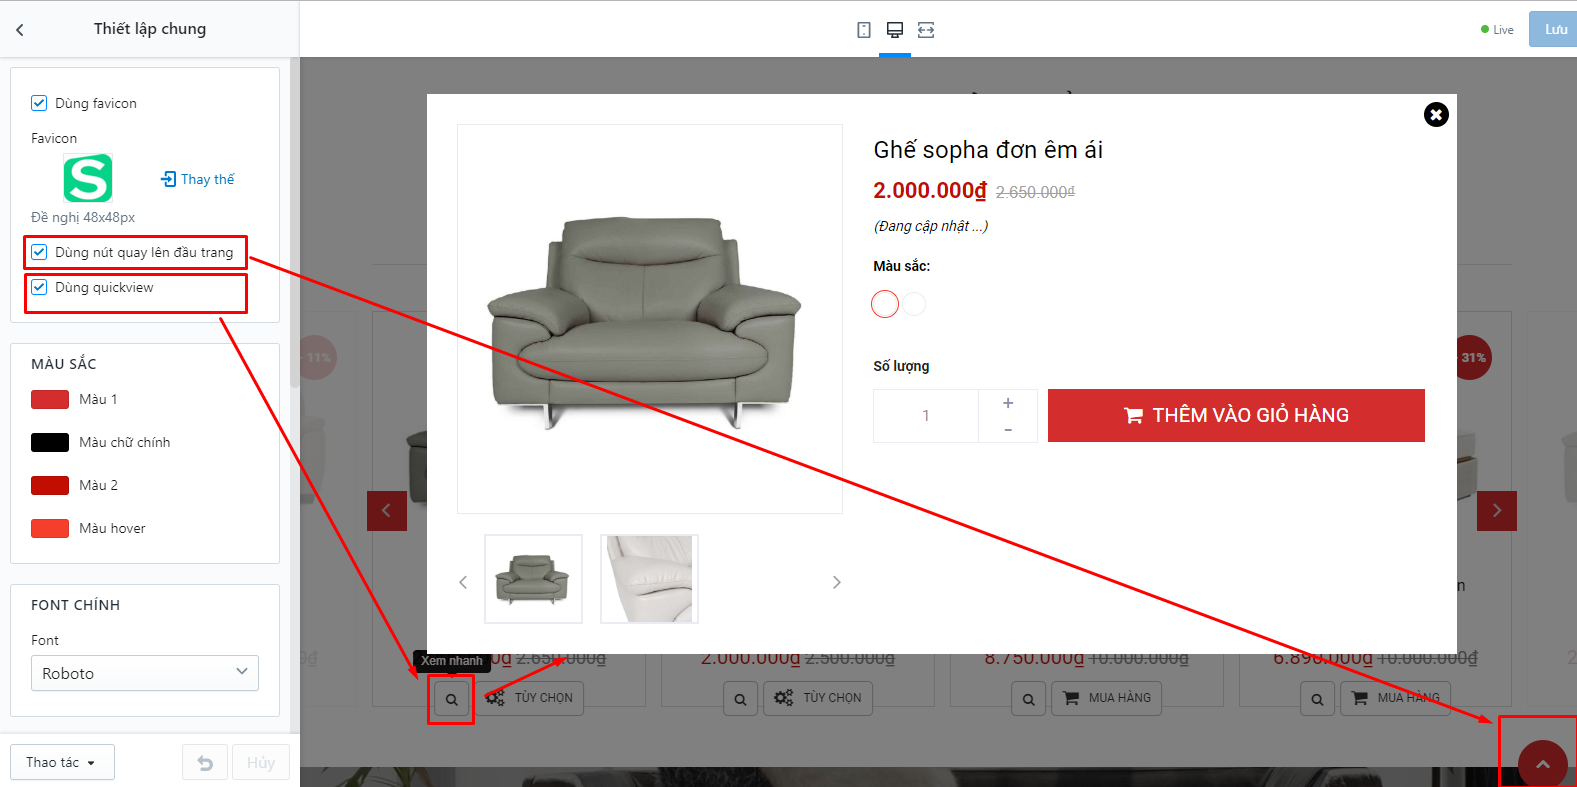The image size is (1577, 787).
Task: Click the main sofa product image
Action: tap(650, 319)
